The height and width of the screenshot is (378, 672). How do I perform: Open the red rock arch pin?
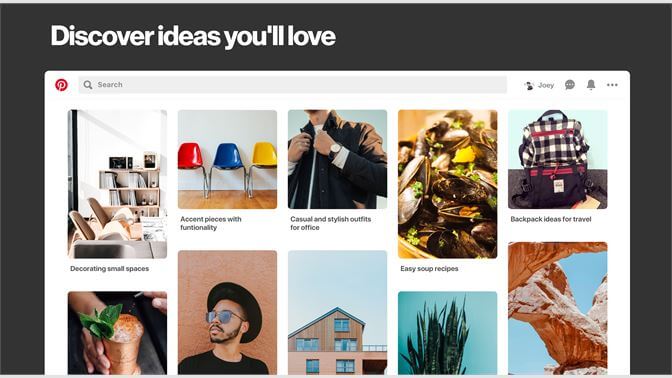pyautogui.click(x=558, y=308)
